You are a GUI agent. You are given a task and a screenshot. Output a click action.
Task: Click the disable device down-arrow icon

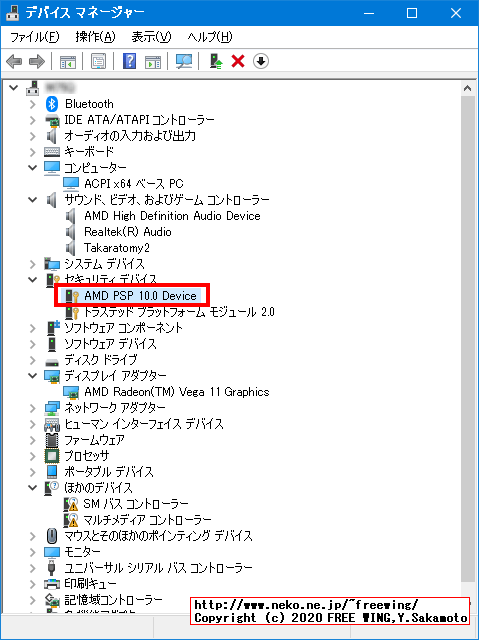coord(261,62)
